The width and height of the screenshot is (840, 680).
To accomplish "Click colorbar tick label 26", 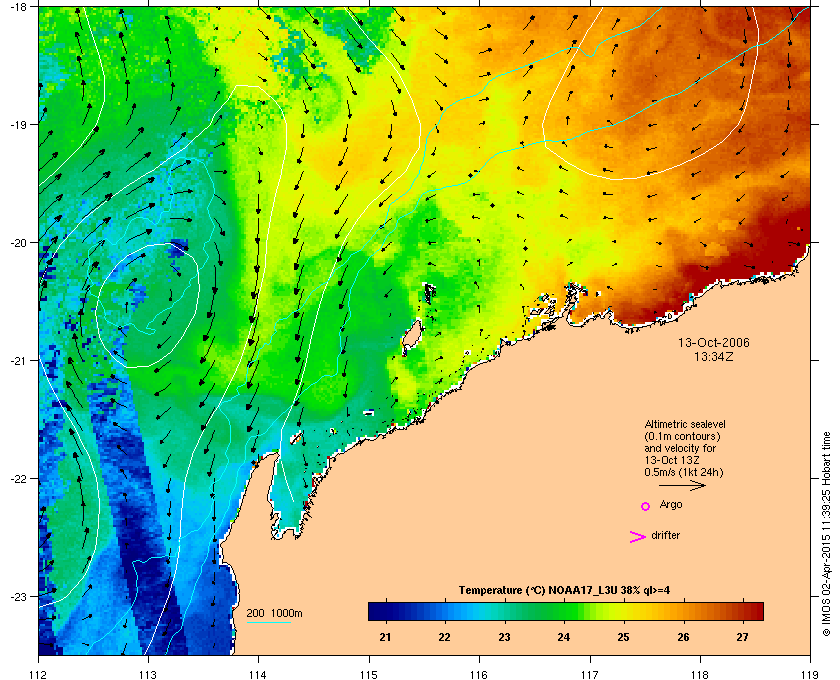I will coord(683,637).
